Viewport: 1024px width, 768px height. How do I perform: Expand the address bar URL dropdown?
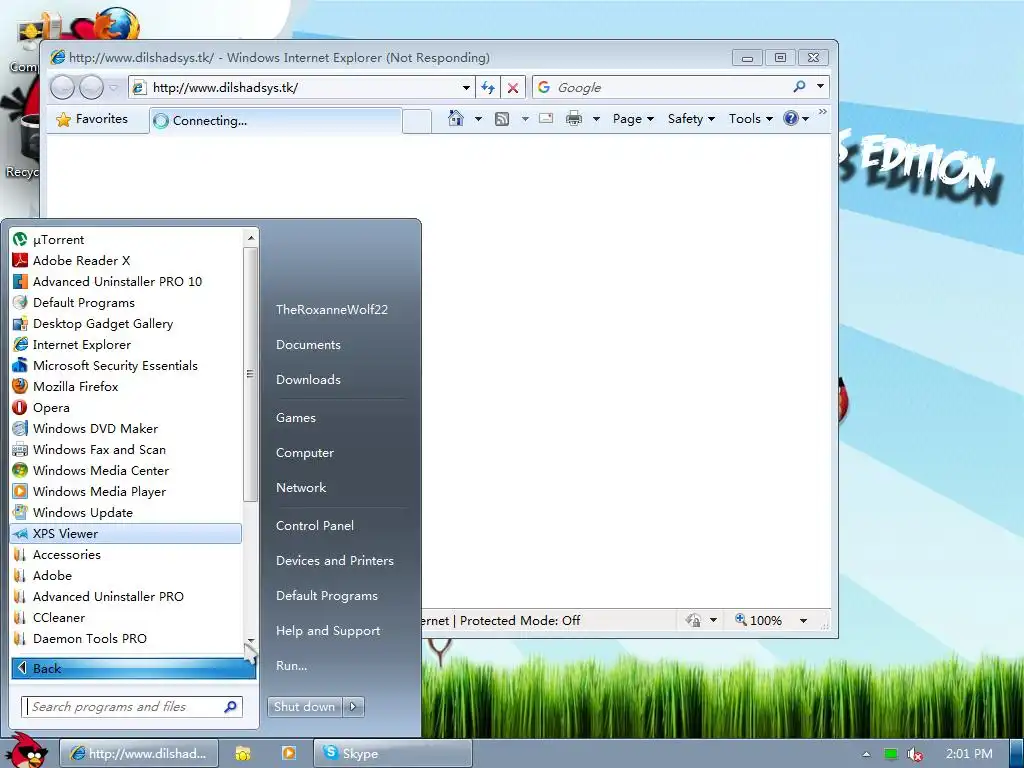(466, 88)
